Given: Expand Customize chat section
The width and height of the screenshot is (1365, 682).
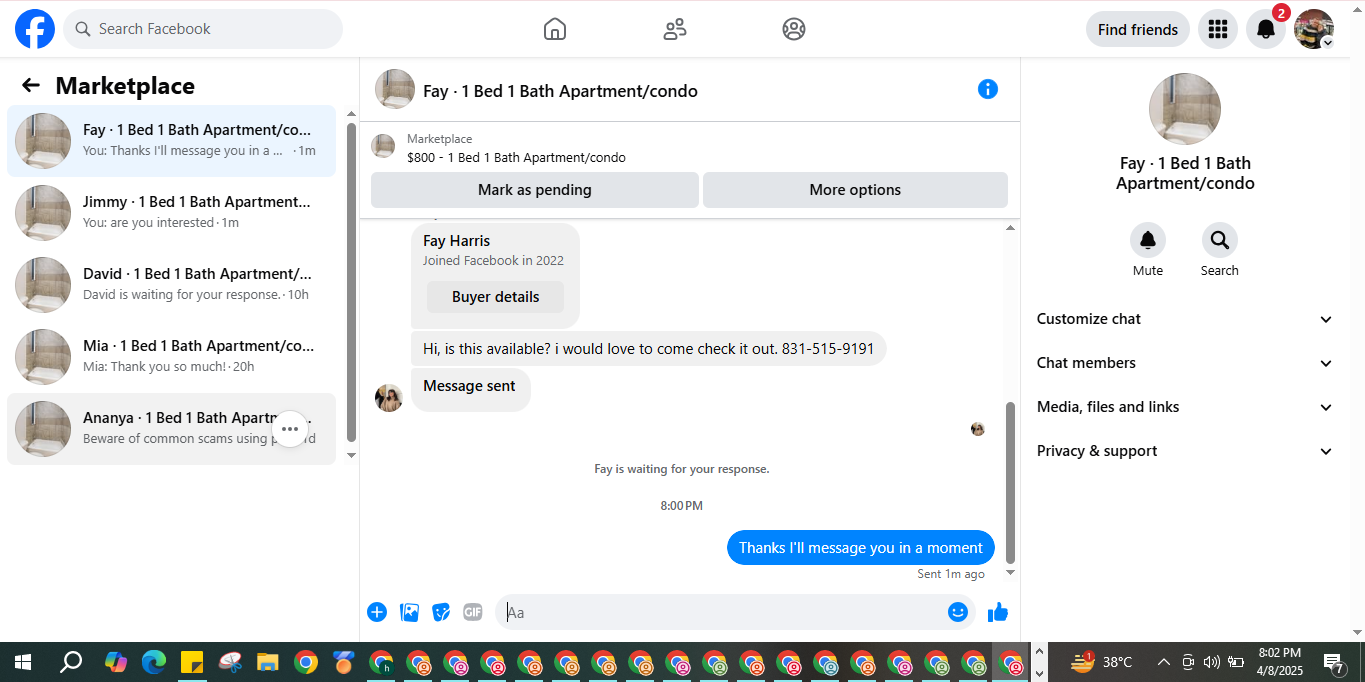Looking at the screenshot, I should coord(1185,319).
